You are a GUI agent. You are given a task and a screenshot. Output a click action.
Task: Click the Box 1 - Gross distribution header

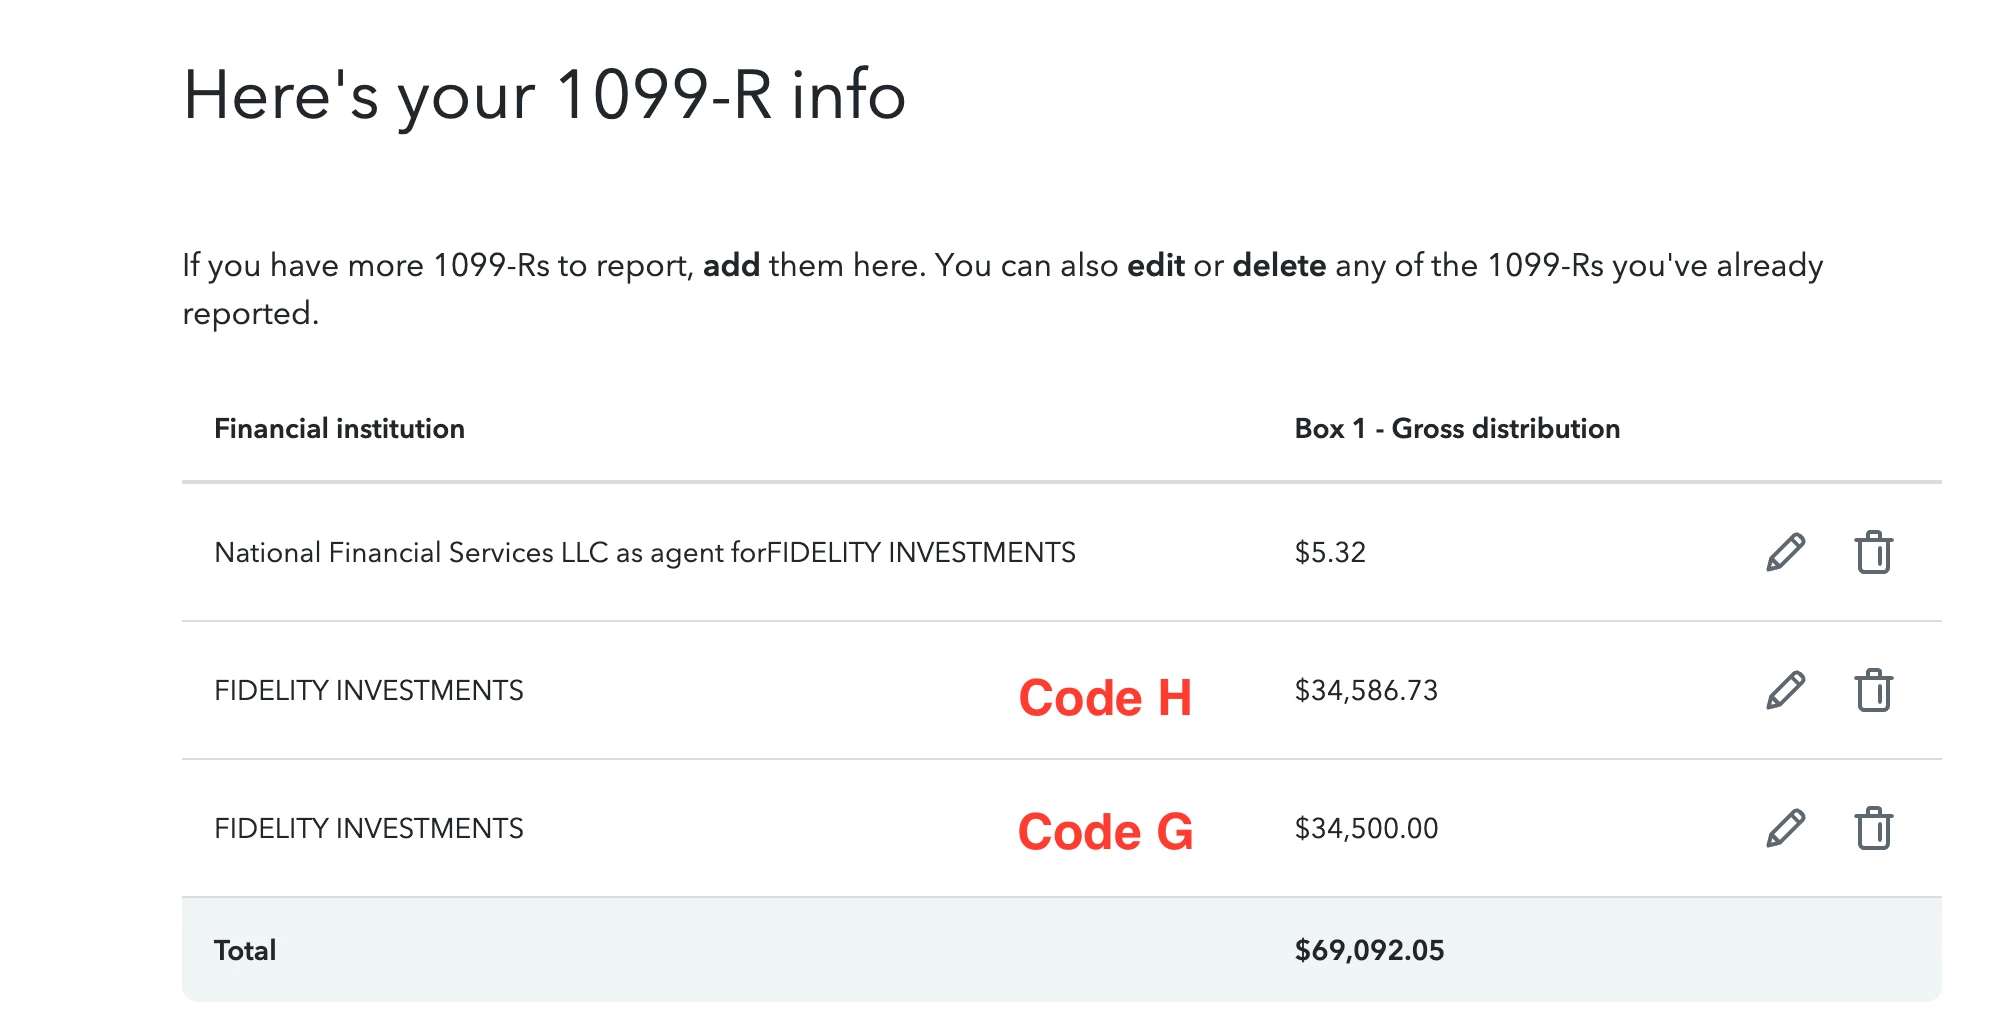pos(1456,428)
